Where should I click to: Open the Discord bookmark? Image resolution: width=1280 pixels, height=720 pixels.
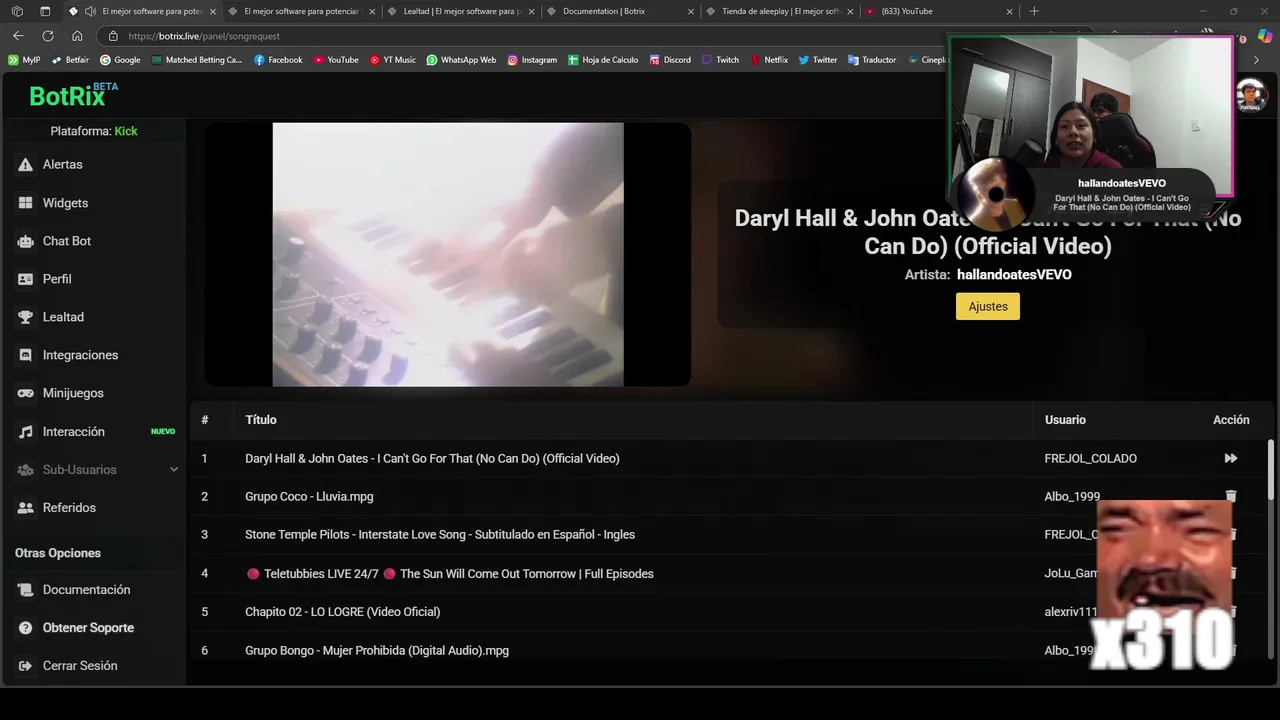coord(670,60)
